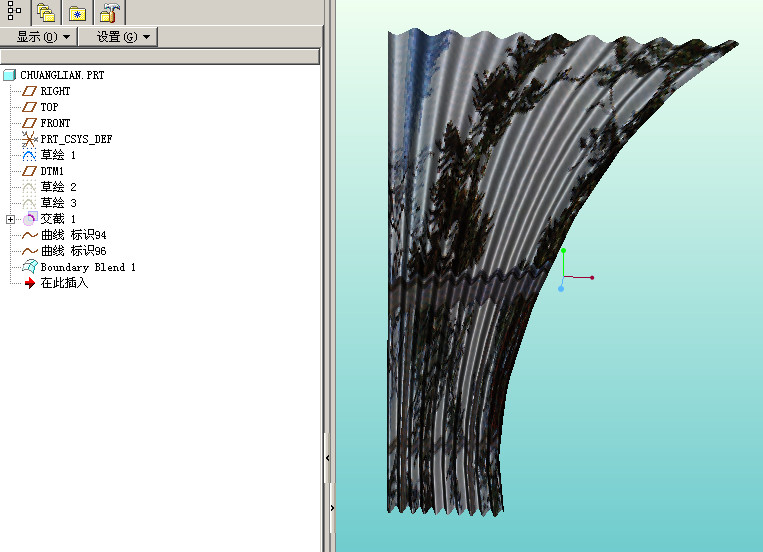Select the DTM1 label

[x=52, y=171]
